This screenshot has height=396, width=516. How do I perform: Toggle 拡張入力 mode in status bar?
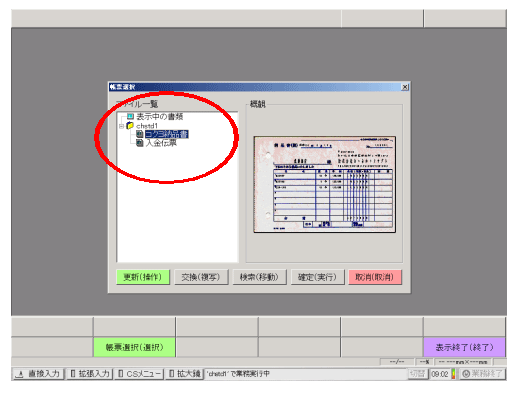point(90,374)
